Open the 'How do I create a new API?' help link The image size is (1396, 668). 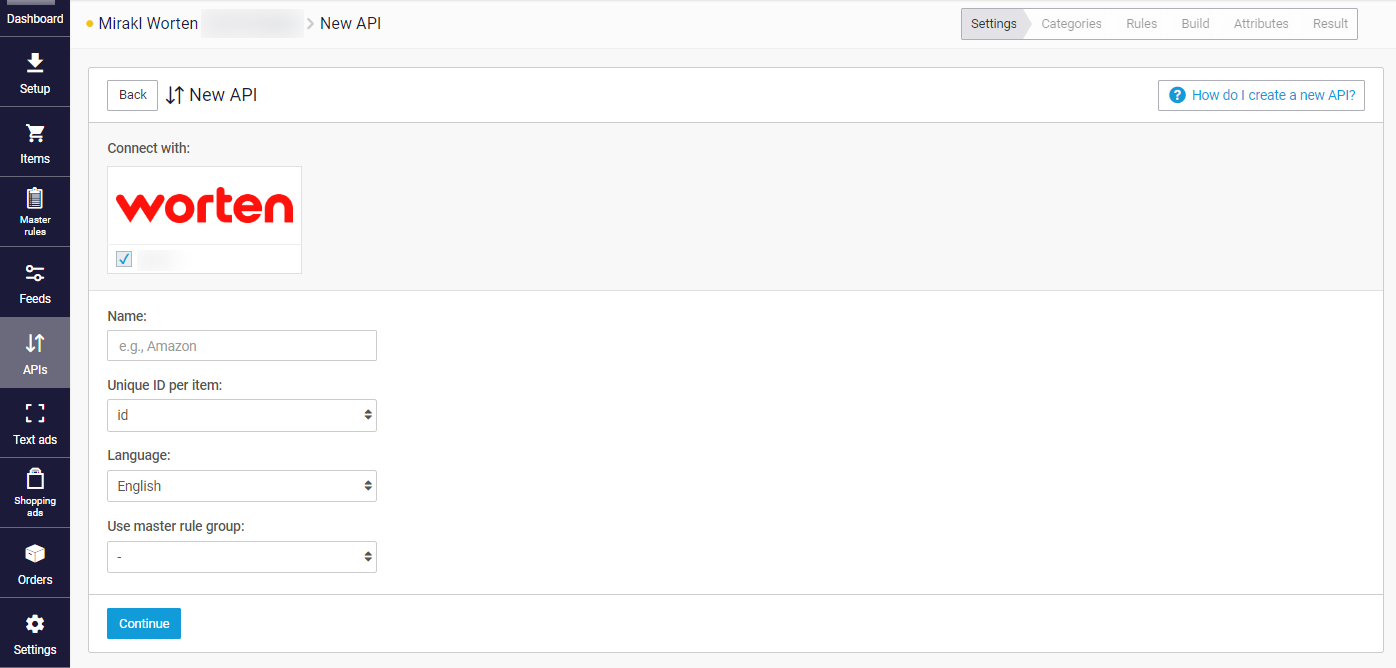point(1261,95)
